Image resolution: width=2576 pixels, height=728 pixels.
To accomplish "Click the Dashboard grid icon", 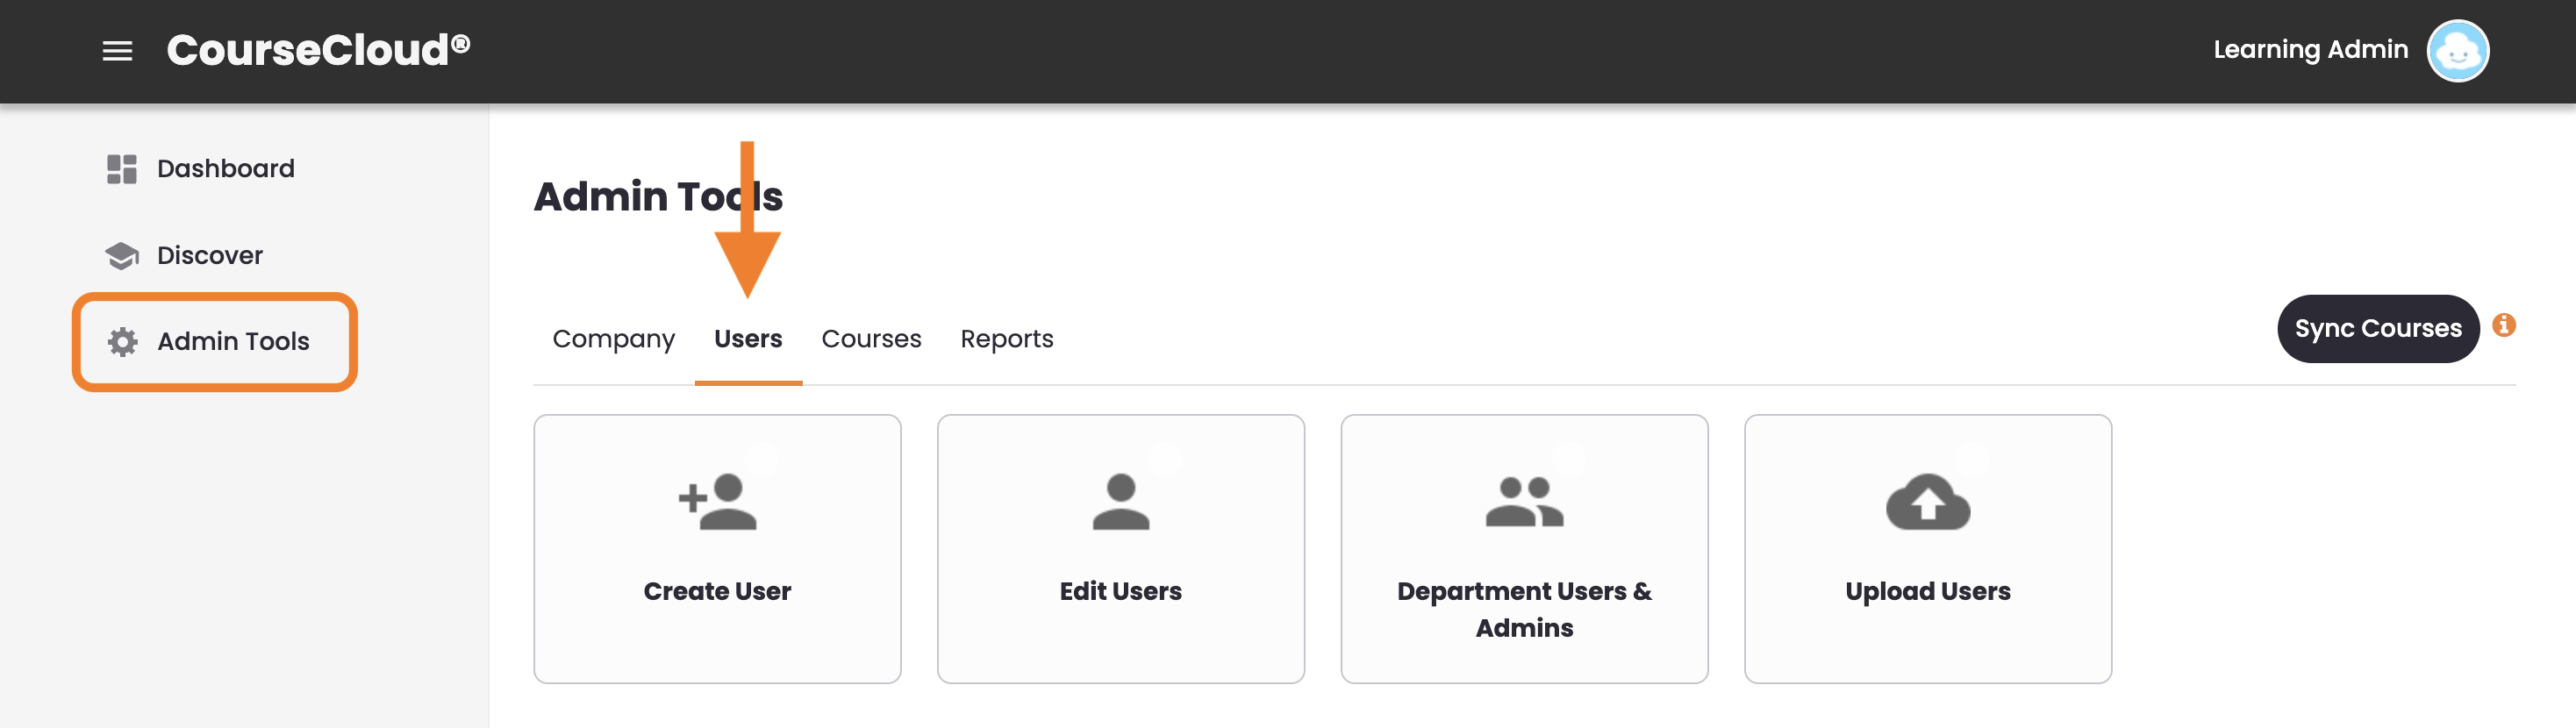I will pos(122,169).
